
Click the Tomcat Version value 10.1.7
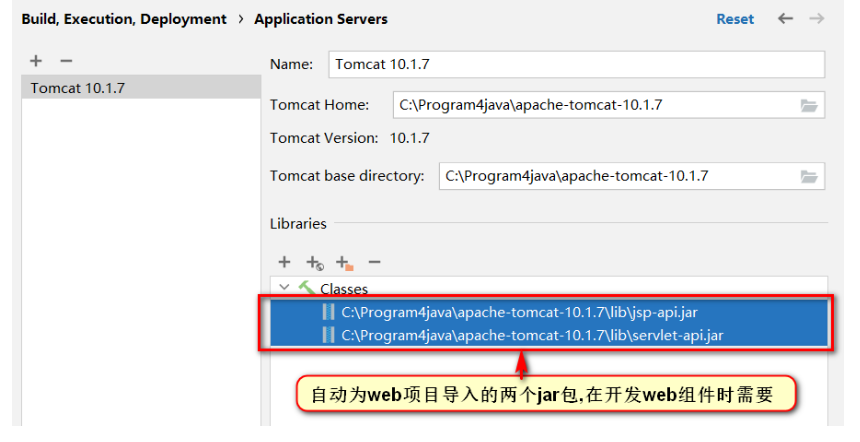click(410, 138)
